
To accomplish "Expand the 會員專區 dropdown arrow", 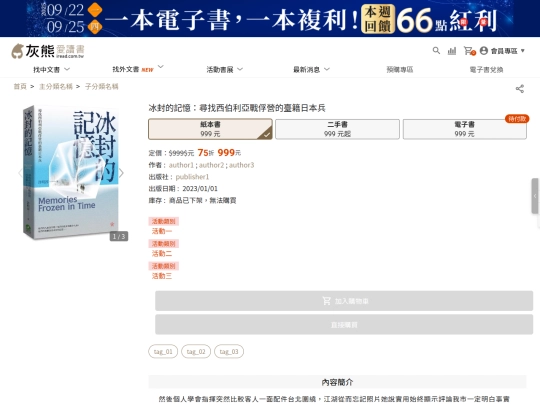I will (522, 51).
